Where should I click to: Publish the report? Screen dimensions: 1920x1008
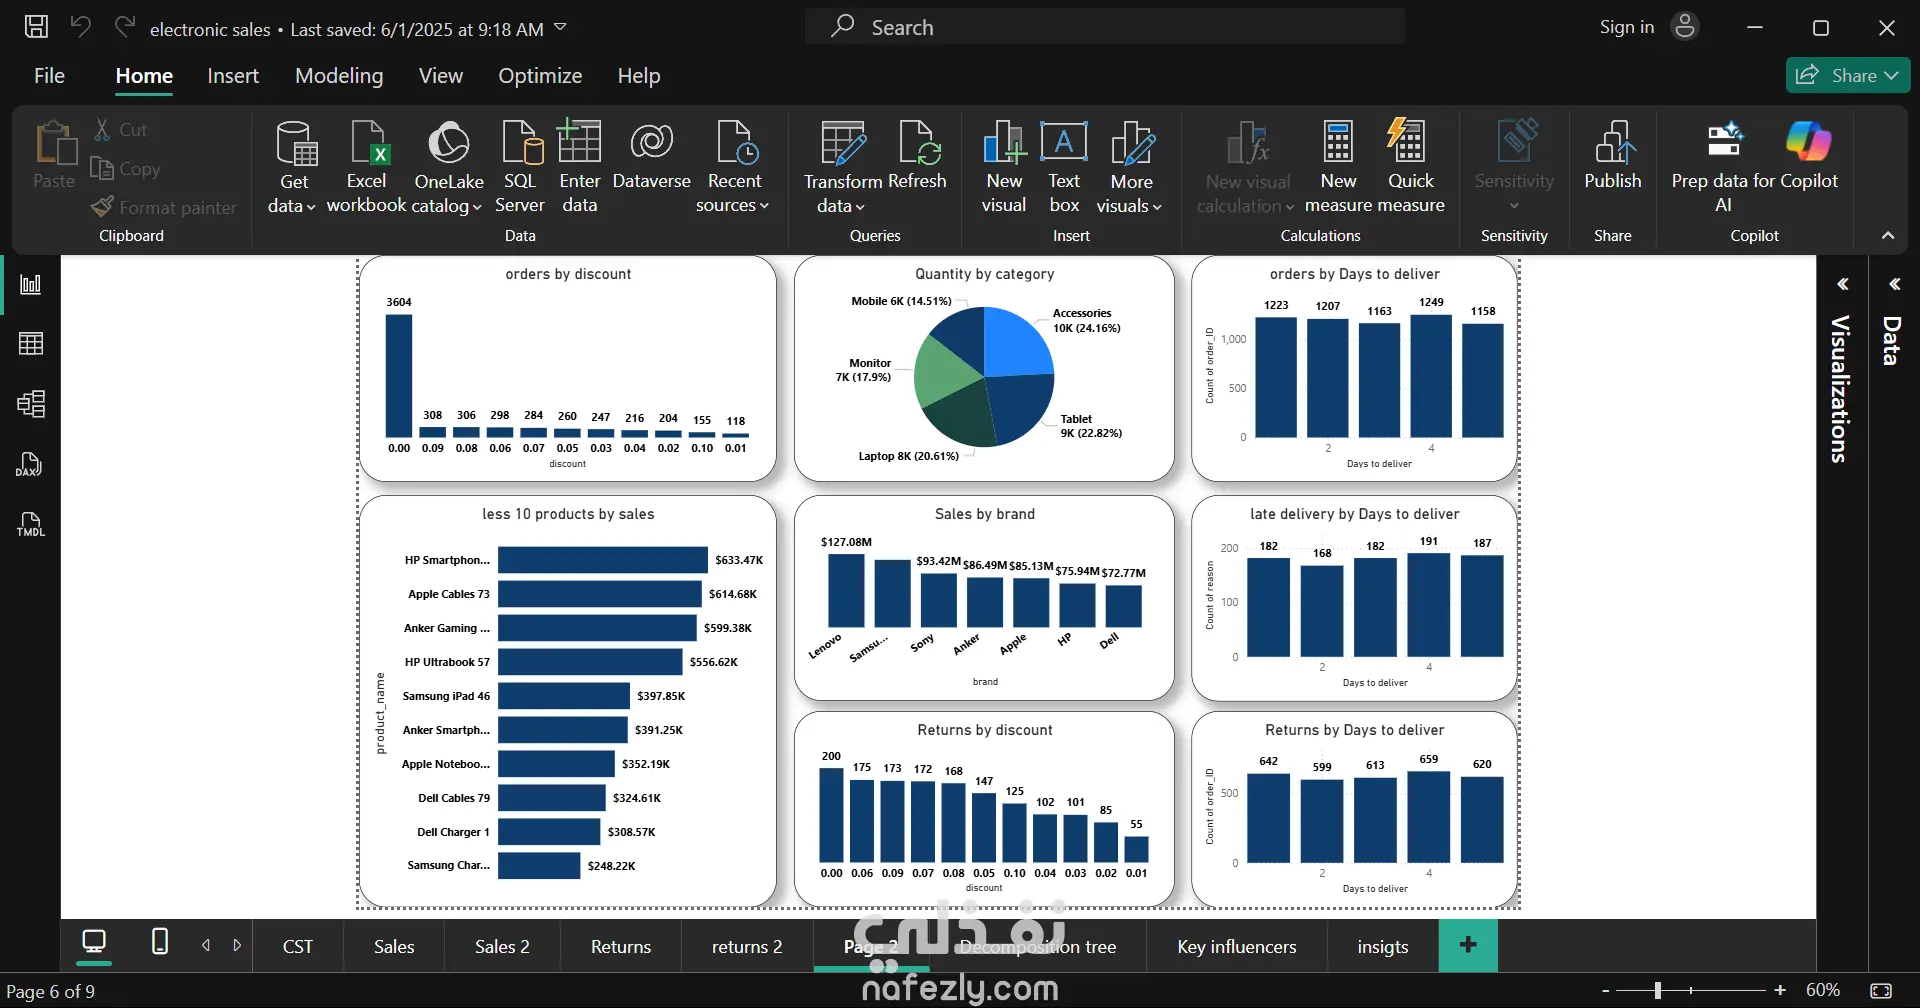(1613, 156)
